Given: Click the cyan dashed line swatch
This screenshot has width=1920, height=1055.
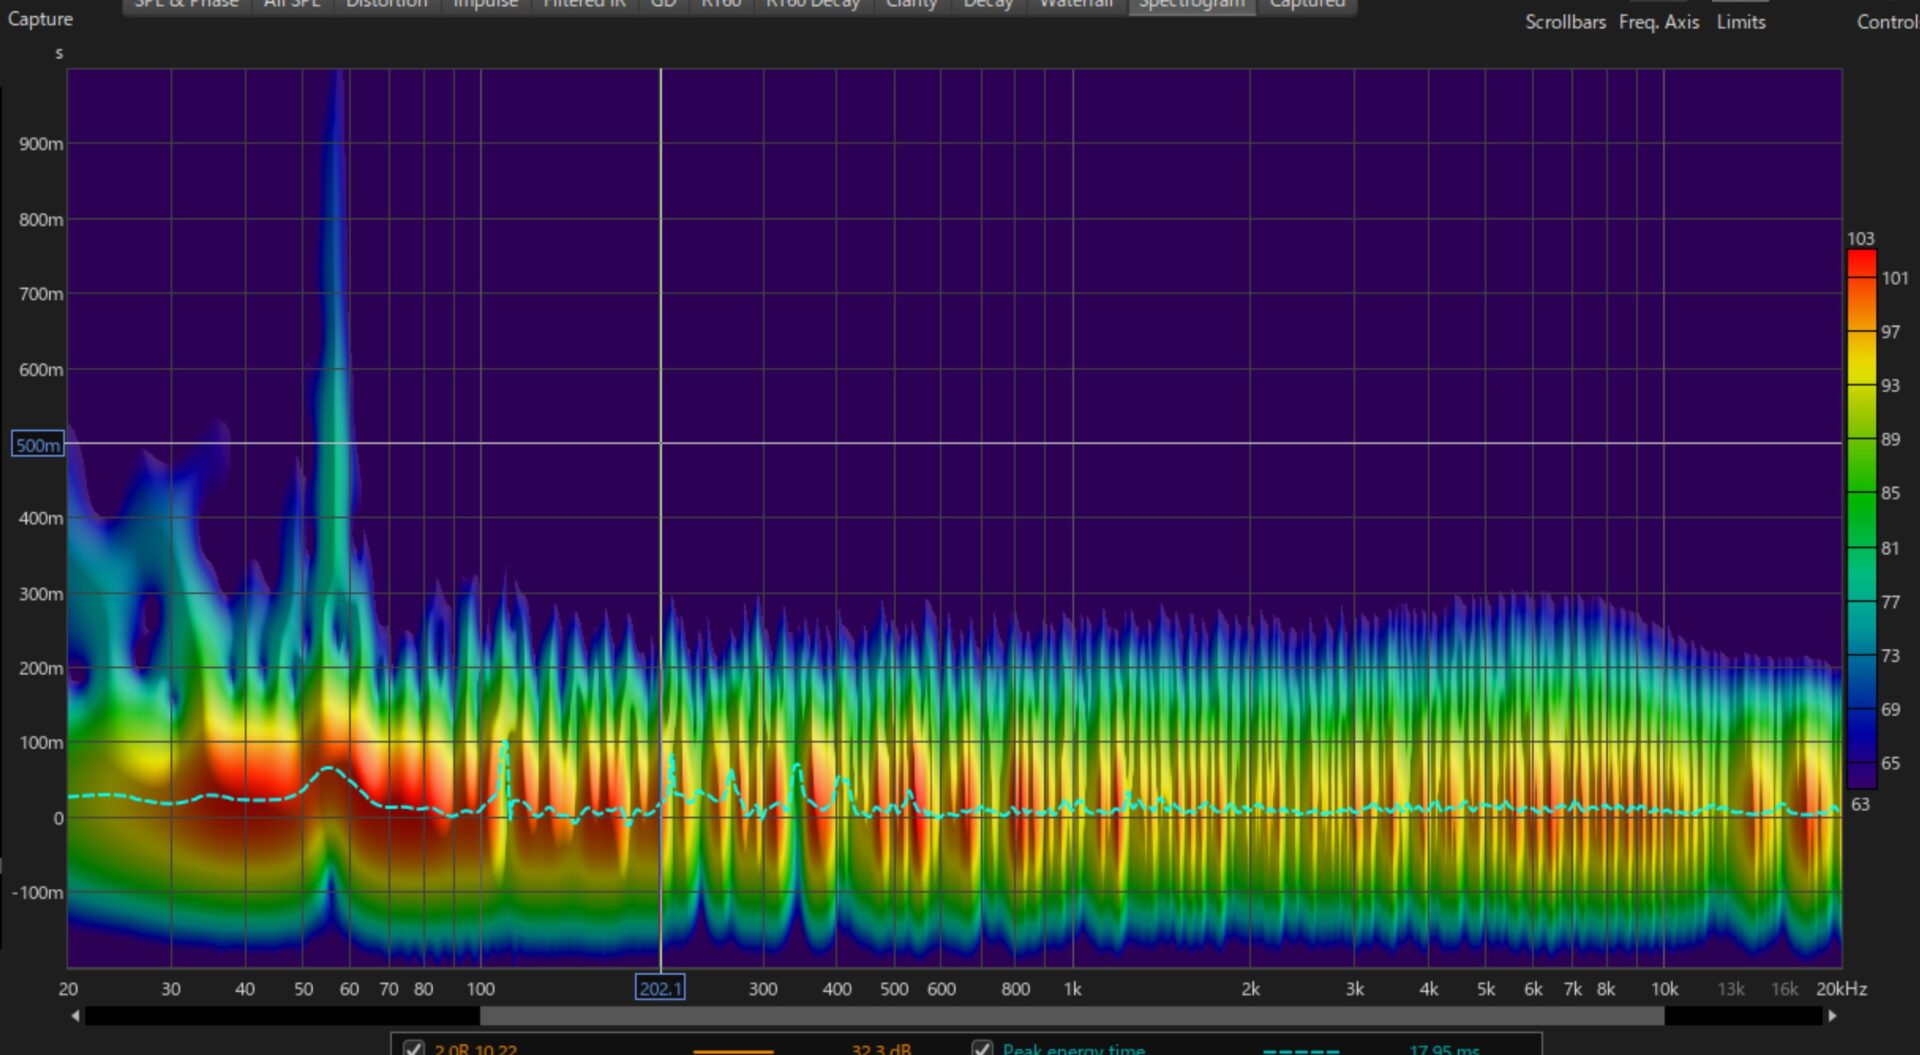Looking at the screenshot, I should click(1300, 1050).
